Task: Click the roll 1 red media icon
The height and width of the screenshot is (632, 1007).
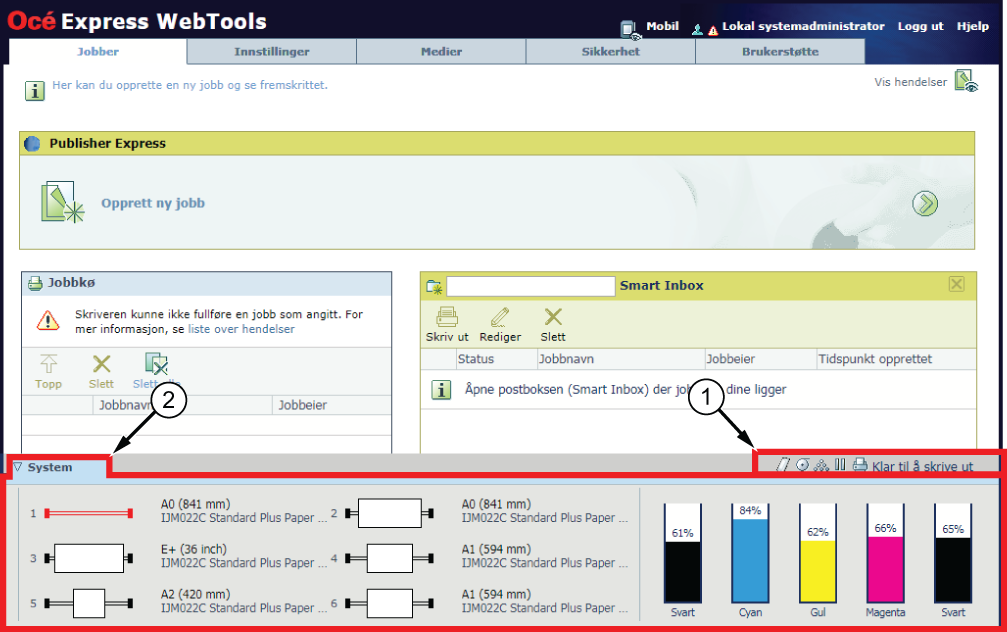Action: (x=89, y=513)
